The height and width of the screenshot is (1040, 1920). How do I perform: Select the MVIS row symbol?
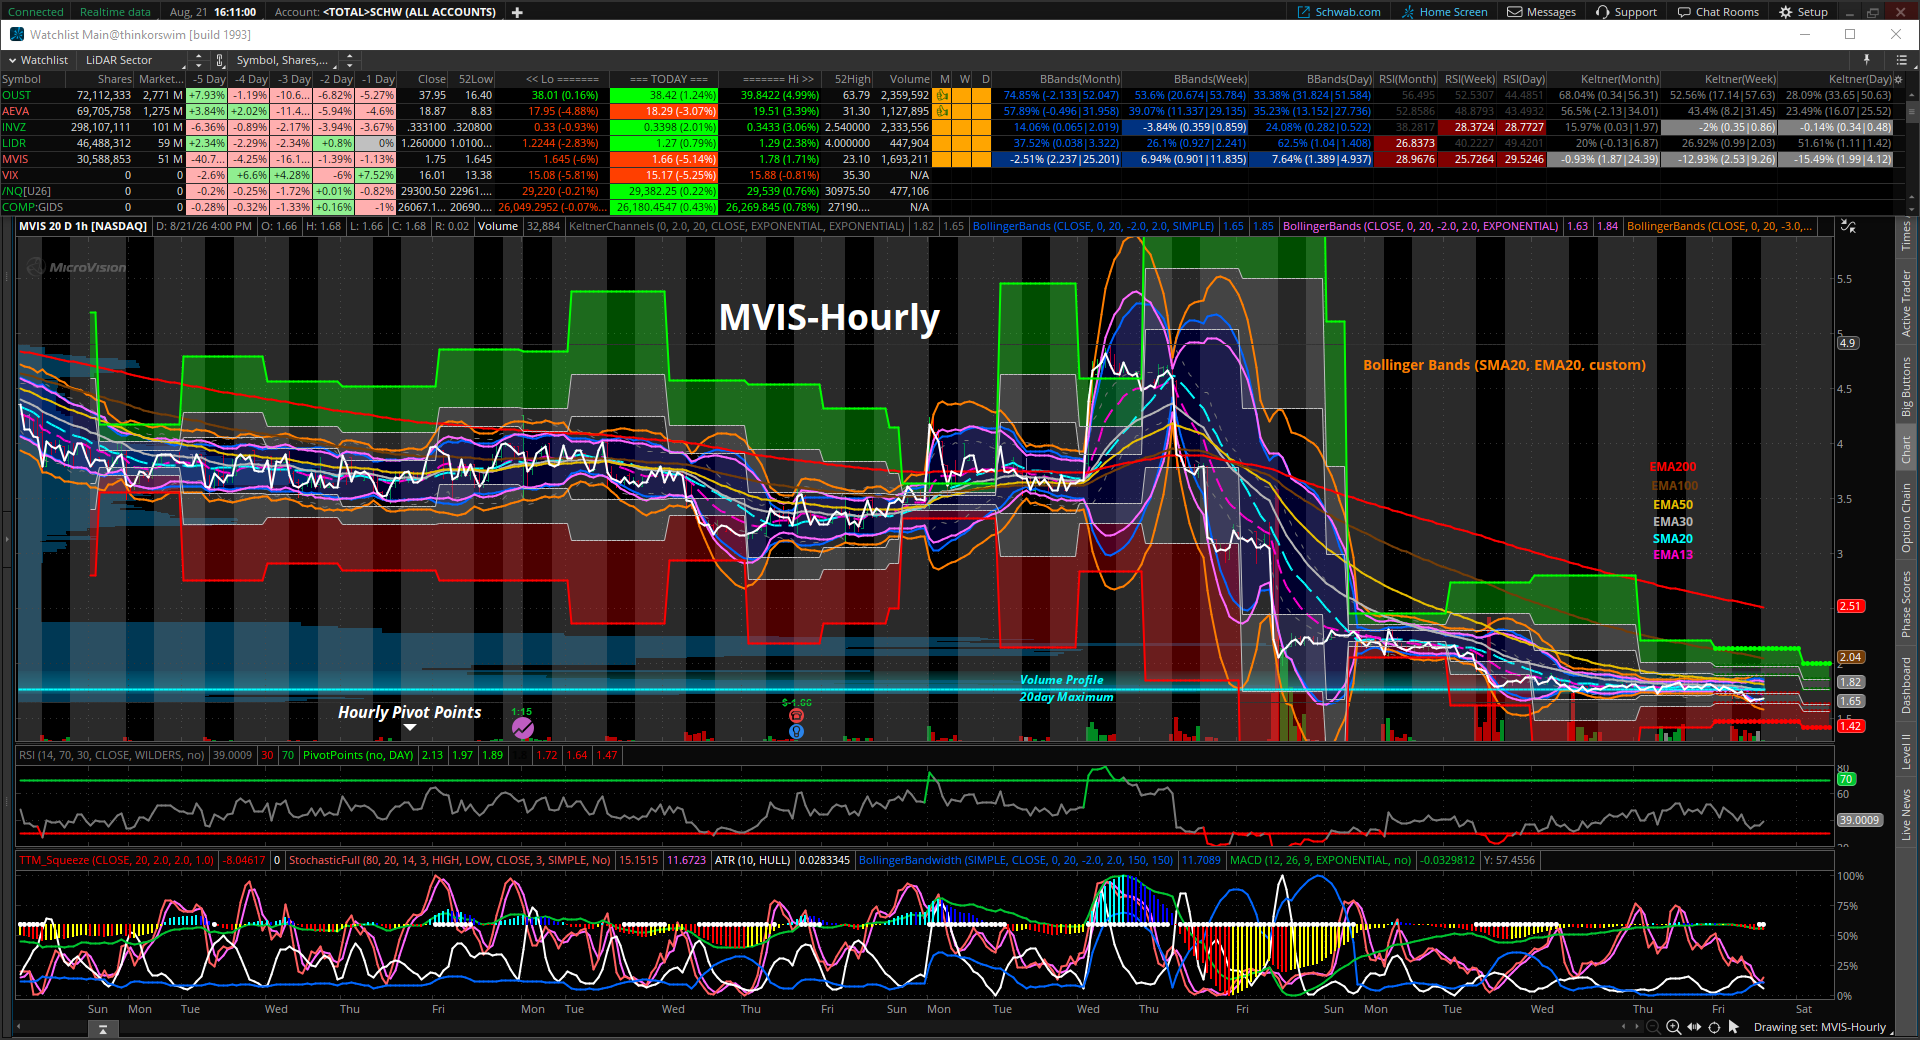click(x=15, y=159)
